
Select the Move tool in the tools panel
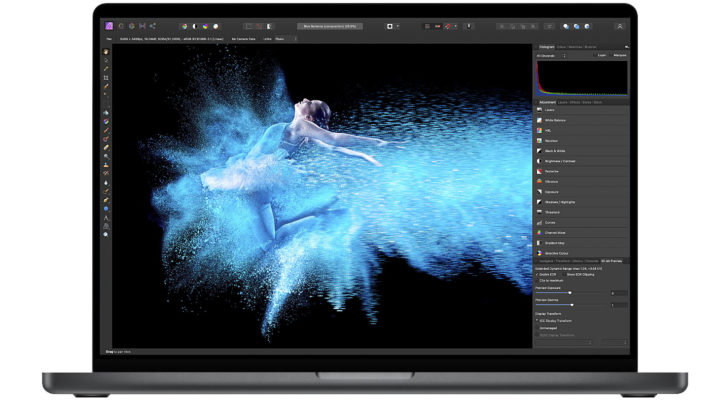point(106,60)
